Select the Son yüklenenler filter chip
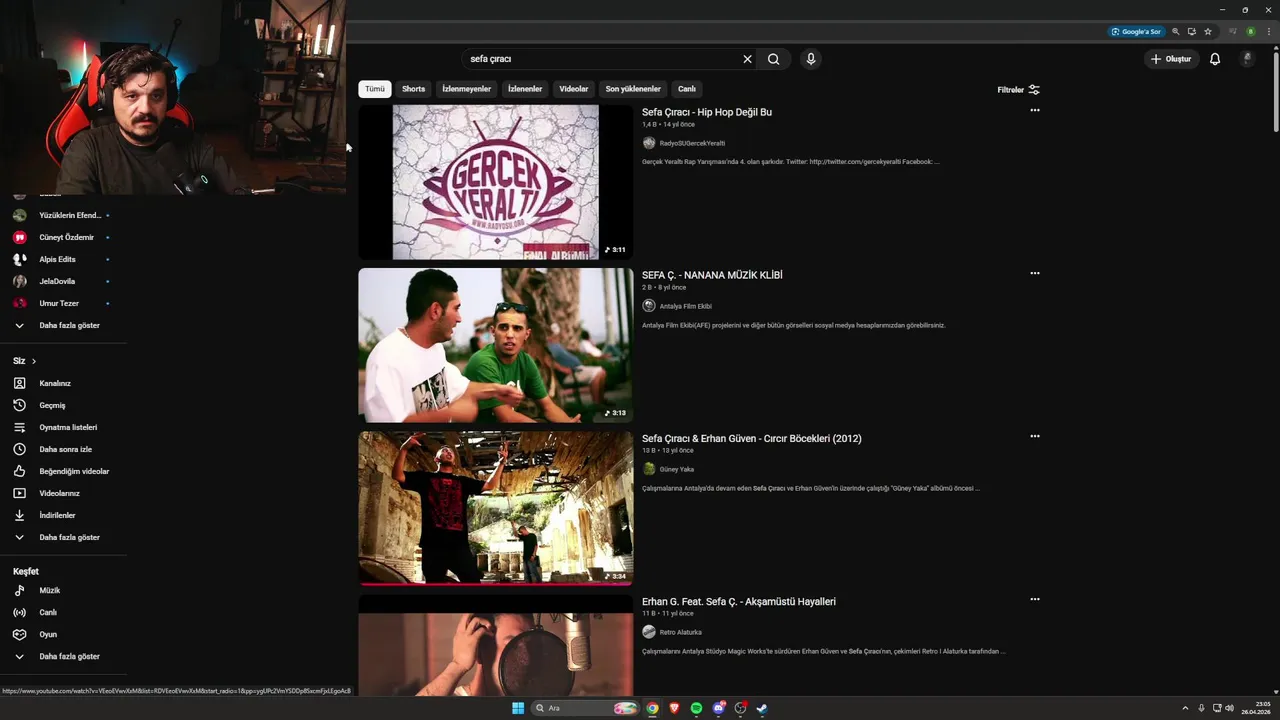 633,89
